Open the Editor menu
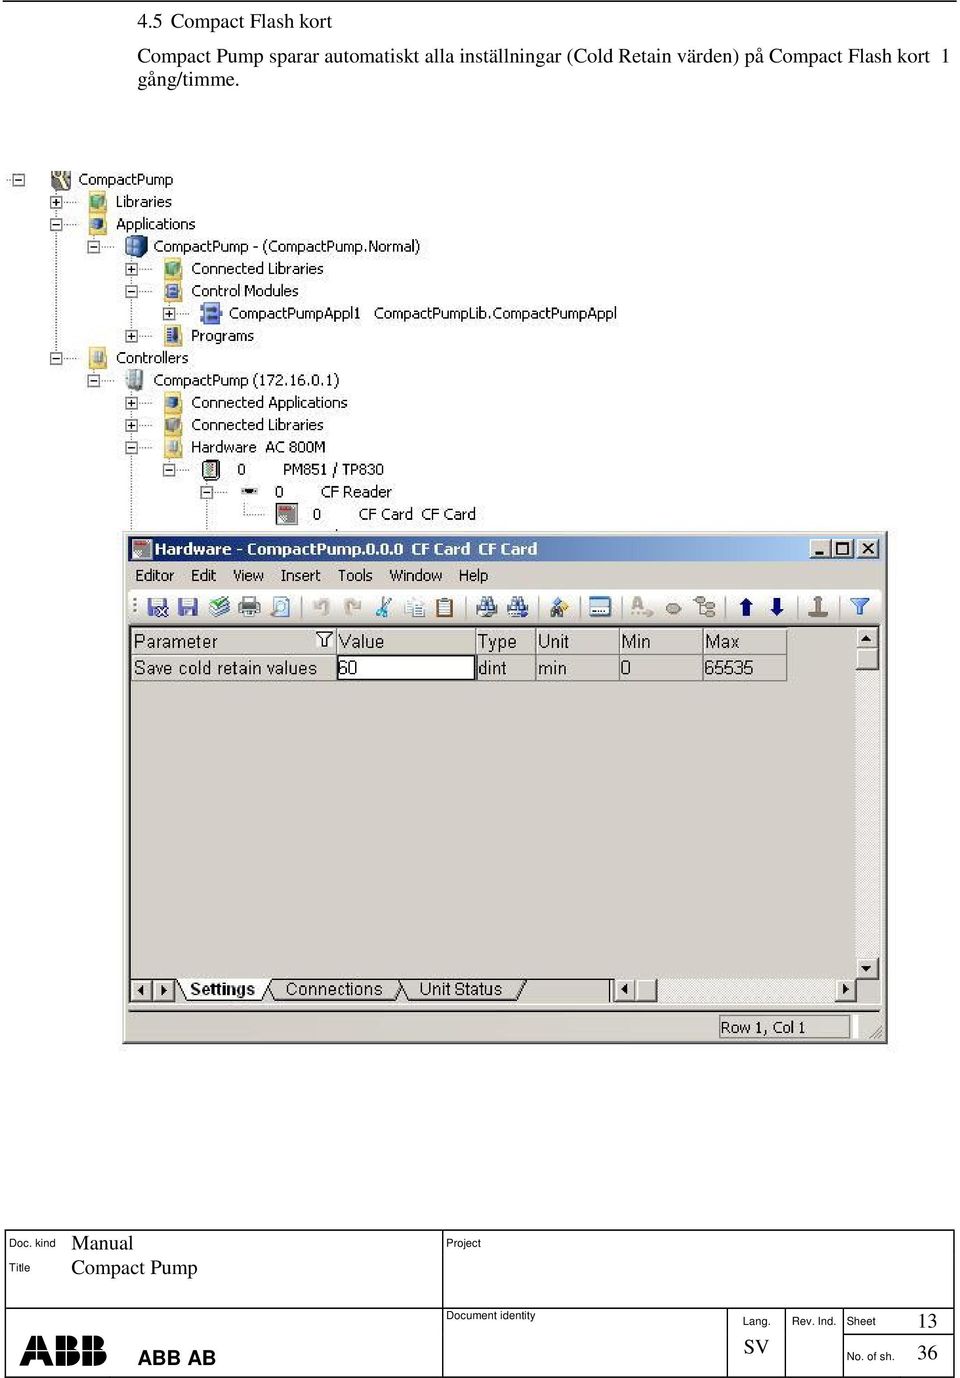This screenshot has width=960, height=1378. pyautogui.click(x=154, y=575)
